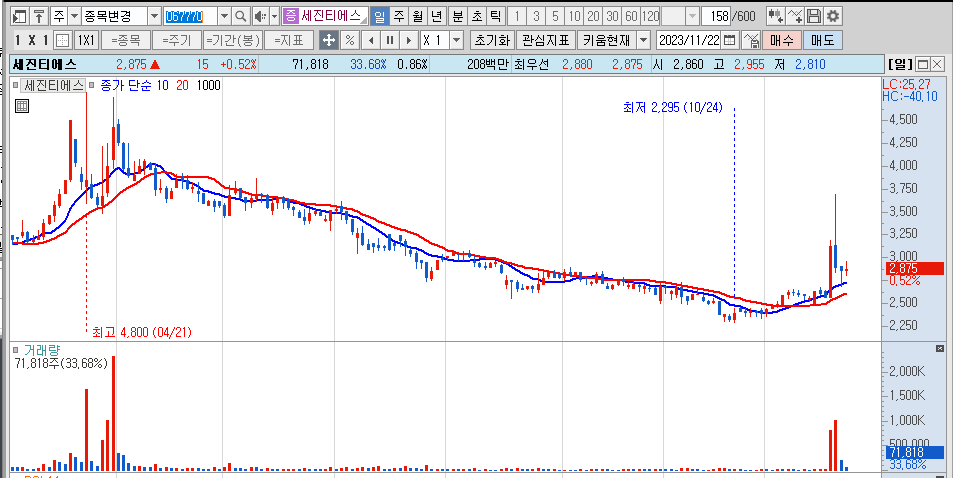Click the pause playback button

390,41
